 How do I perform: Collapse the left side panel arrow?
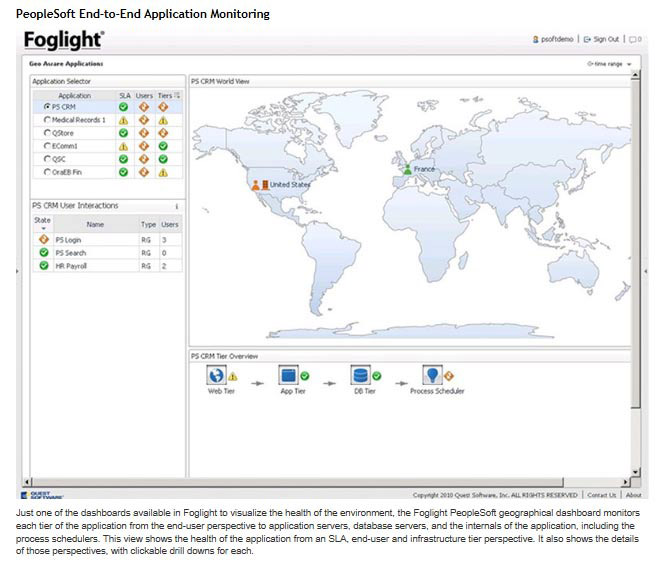(x=17, y=271)
